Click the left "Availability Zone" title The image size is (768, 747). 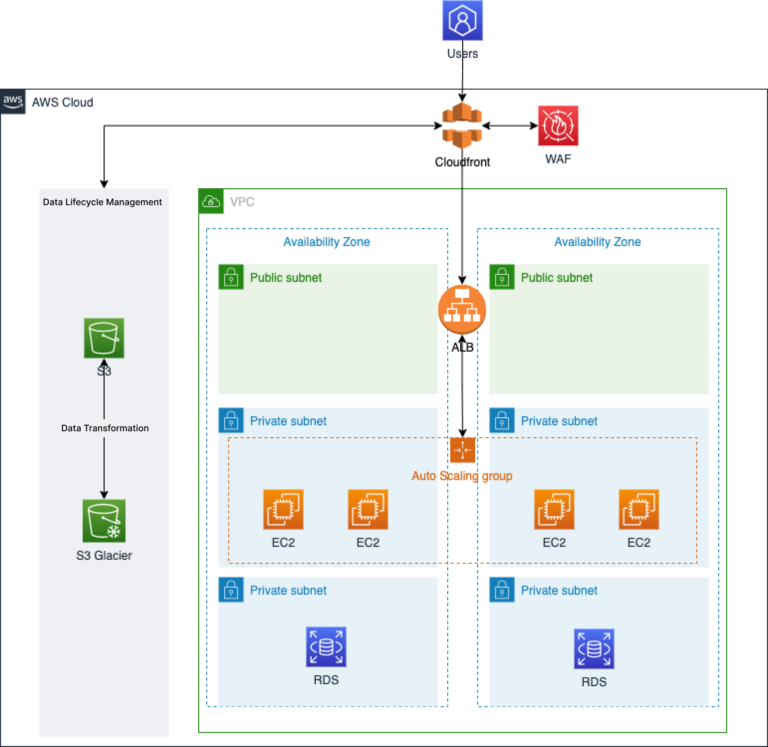point(327,241)
